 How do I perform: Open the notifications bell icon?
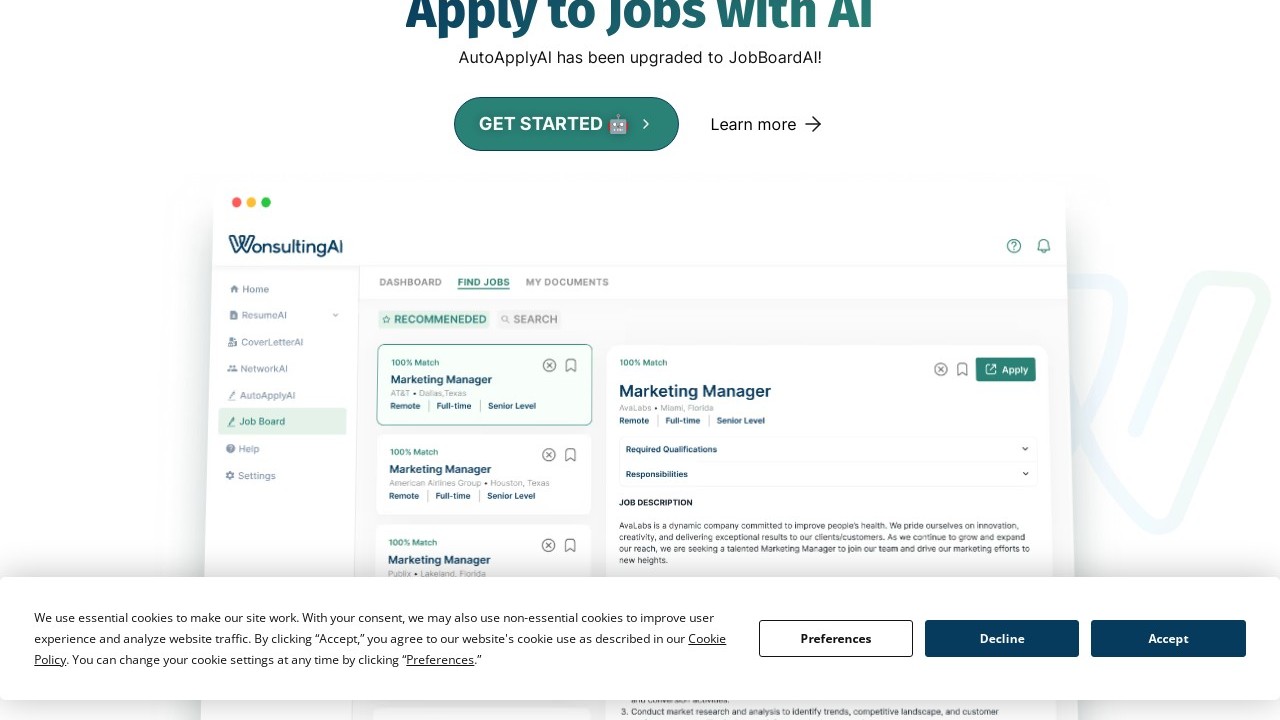(1043, 246)
